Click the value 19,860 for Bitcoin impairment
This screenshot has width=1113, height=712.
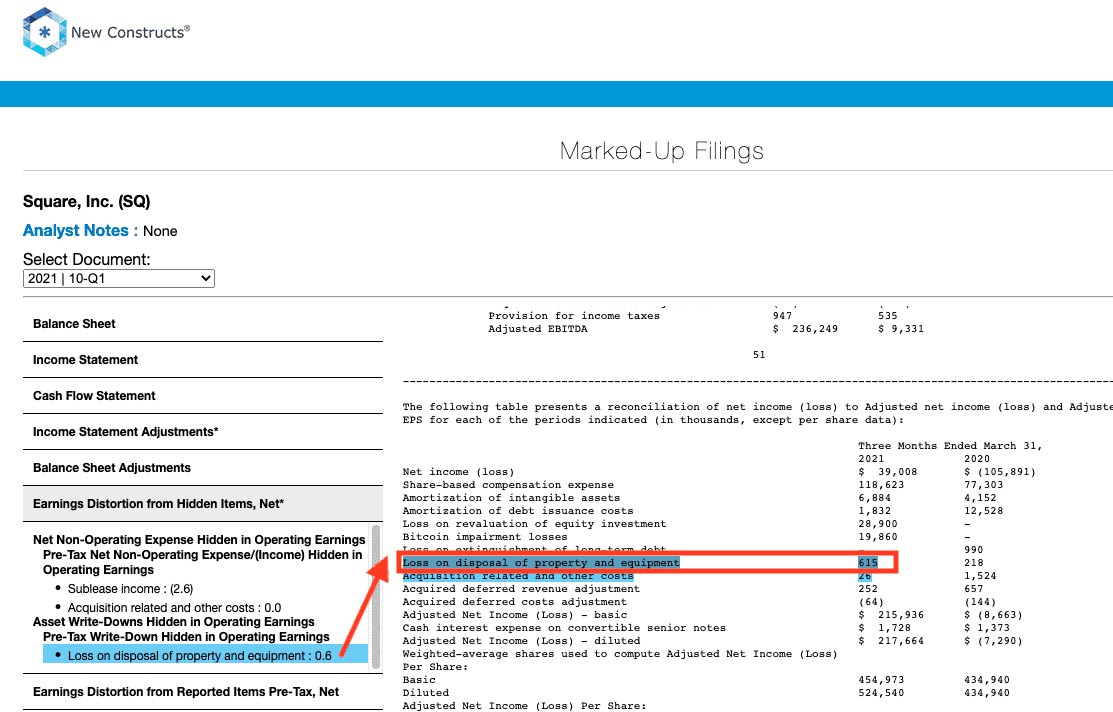coord(878,537)
